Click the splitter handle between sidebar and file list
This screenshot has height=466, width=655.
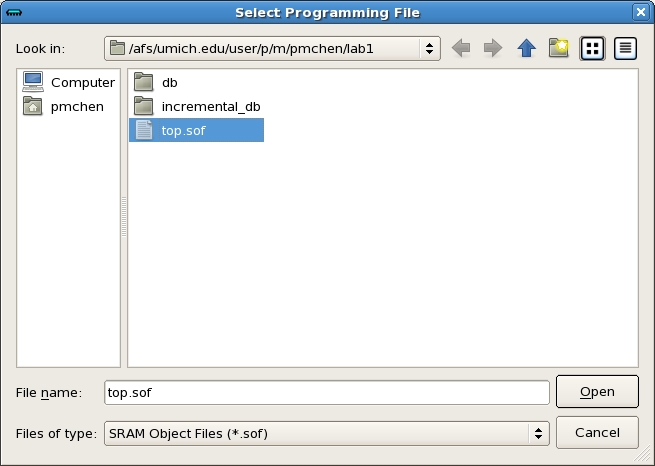point(124,217)
